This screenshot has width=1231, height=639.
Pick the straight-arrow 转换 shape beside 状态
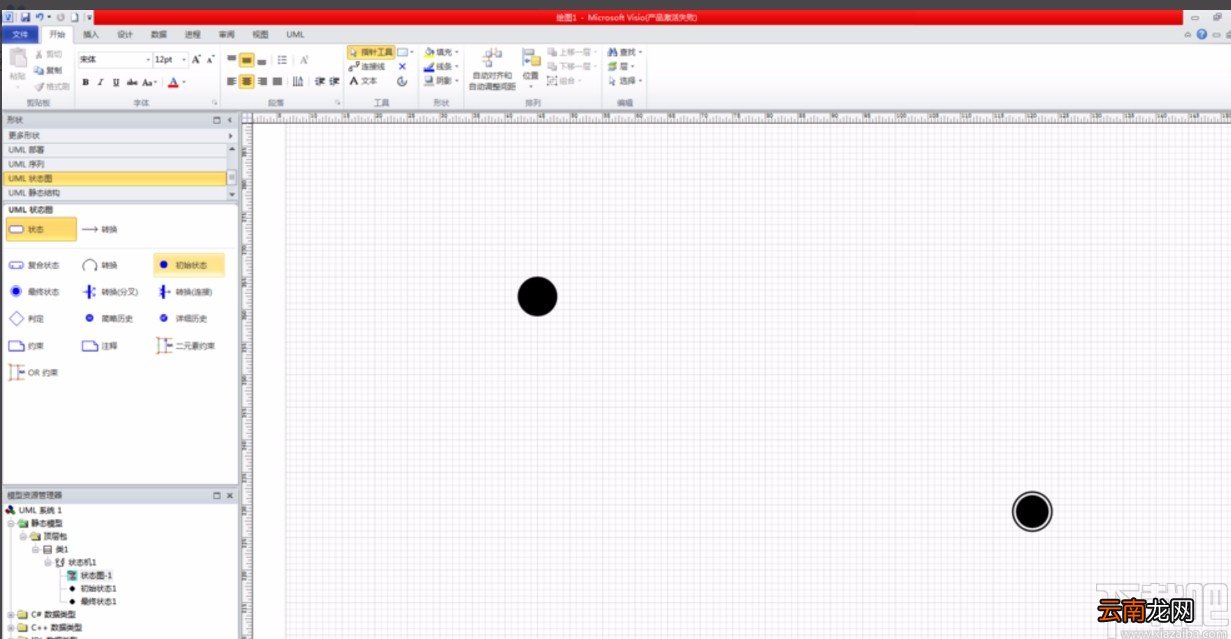[x=99, y=229]
